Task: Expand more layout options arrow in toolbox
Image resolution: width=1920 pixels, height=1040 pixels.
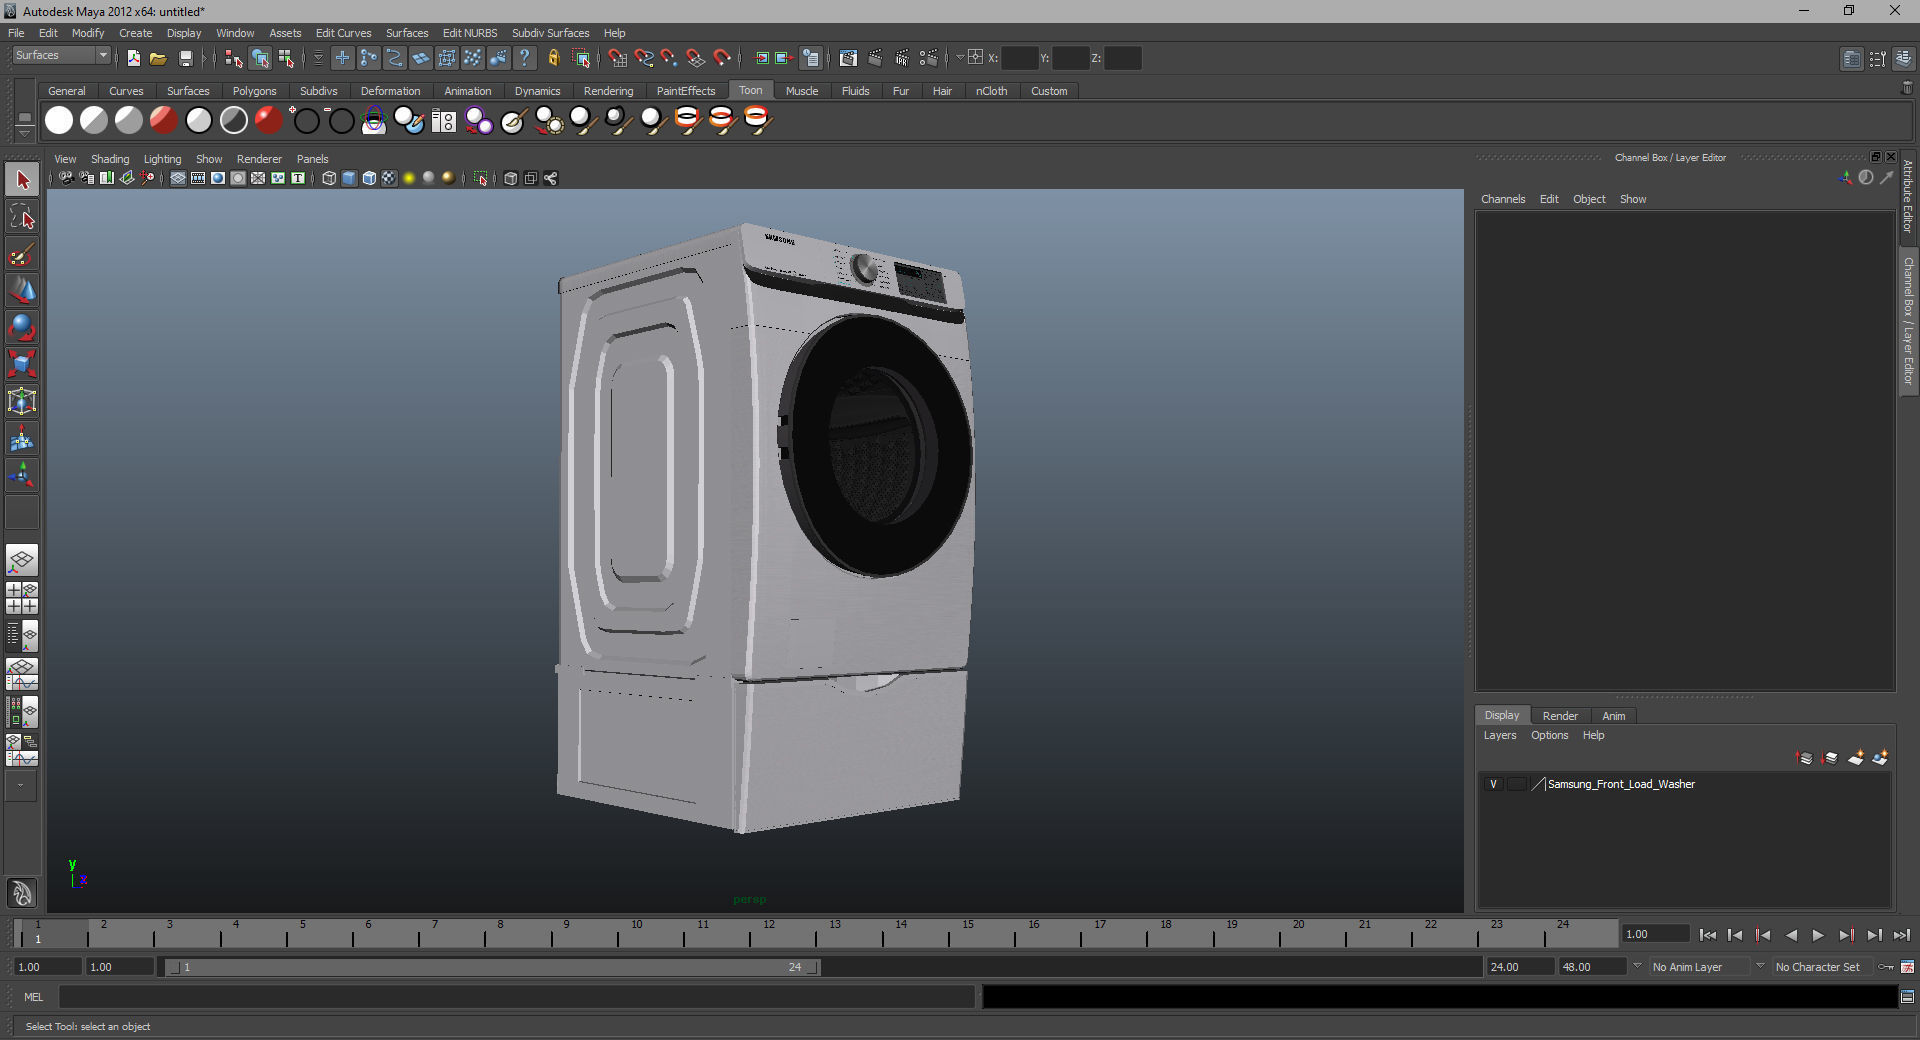Action: tap(21, 786)
